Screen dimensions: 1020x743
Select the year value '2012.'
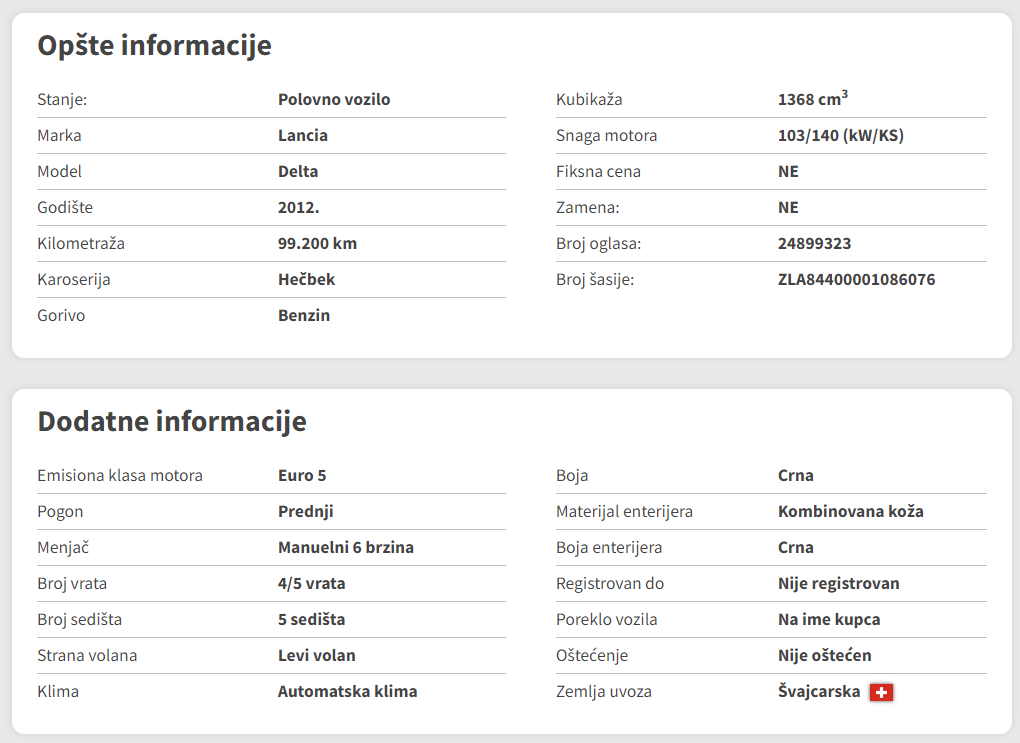[x=299, y=208]
